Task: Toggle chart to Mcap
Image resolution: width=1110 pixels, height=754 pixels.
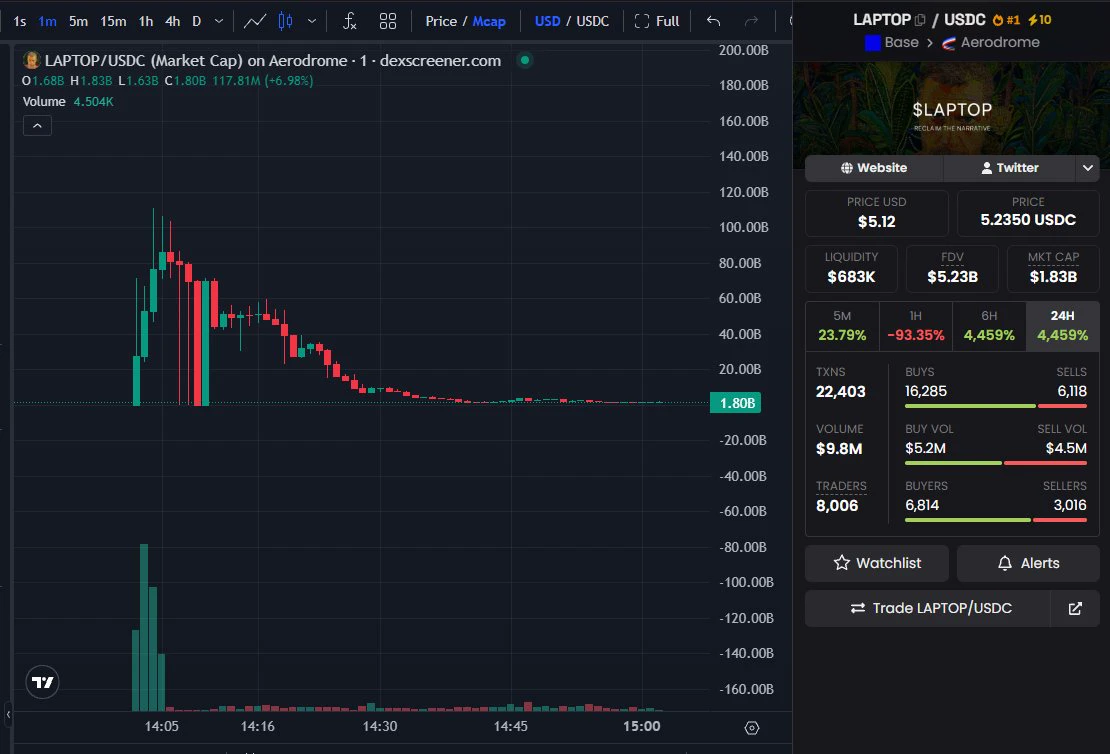Action: tap(489, 21)
